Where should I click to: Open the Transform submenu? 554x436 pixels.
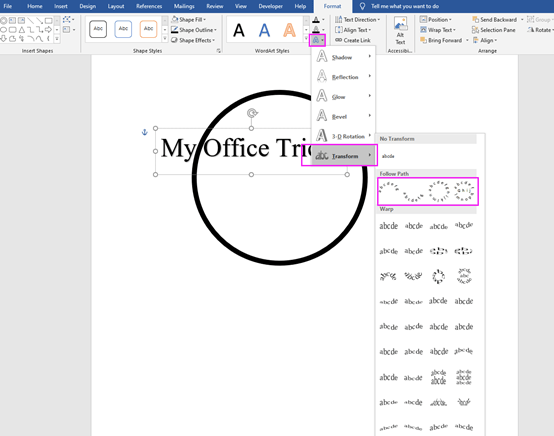click(x=343, y=155)
